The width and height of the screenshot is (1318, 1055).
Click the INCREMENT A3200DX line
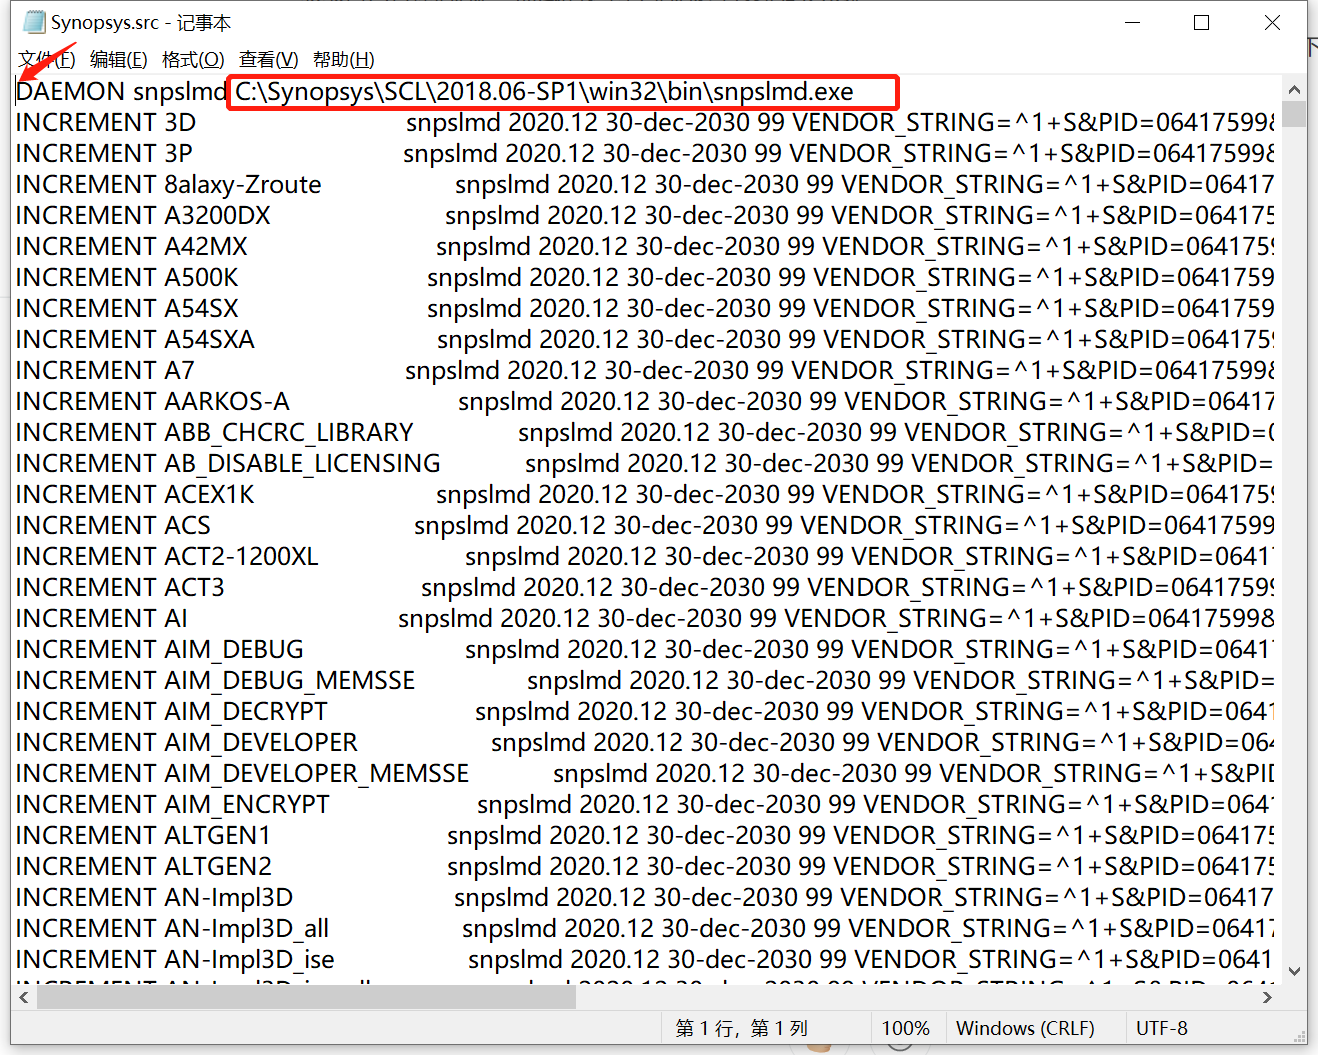(645, 216)
